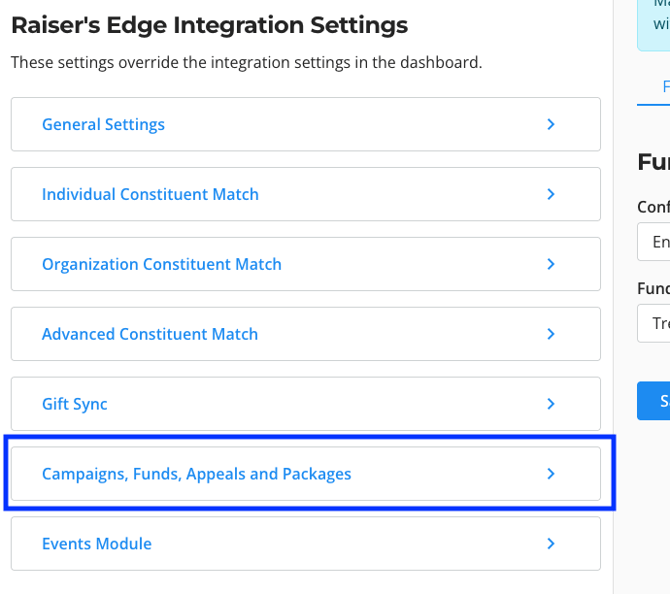Open the Events Module section label

(97, 544)
